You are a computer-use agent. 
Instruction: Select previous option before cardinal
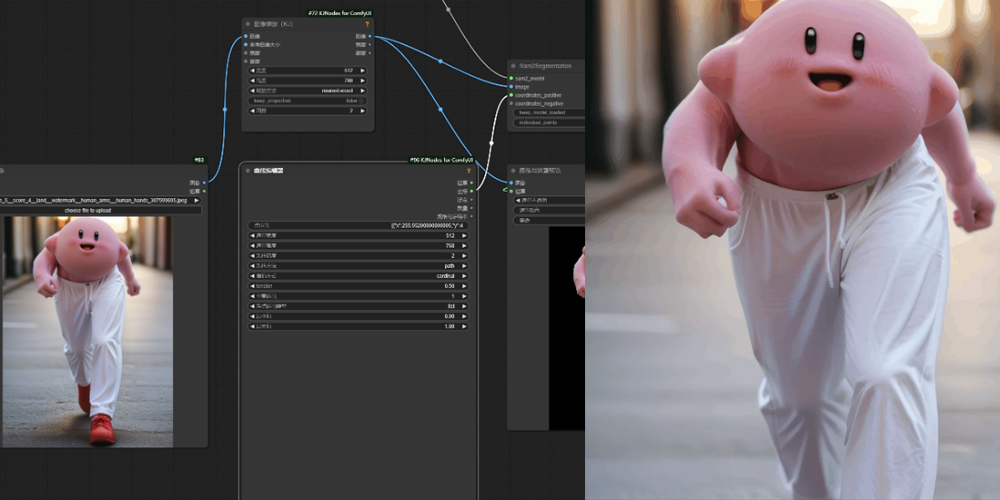(251, 276)
